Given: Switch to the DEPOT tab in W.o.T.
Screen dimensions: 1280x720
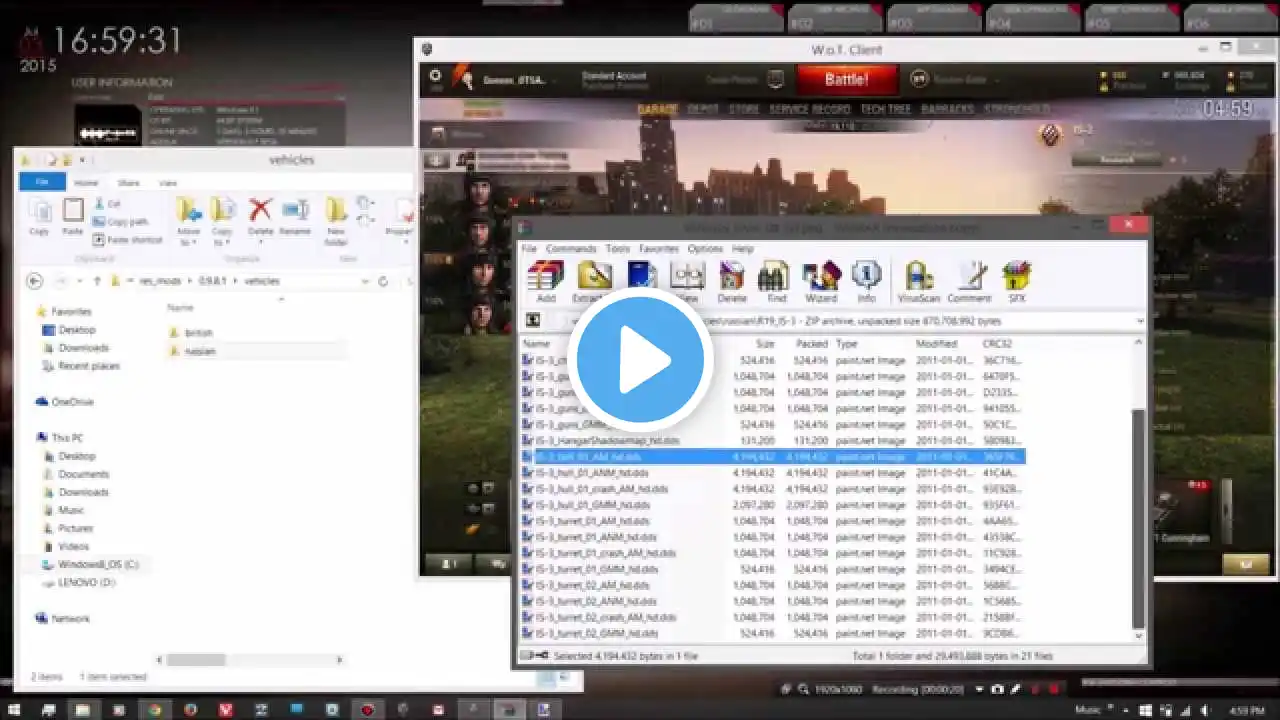Looking at the screenshot, I should click(x=703, y=109).
